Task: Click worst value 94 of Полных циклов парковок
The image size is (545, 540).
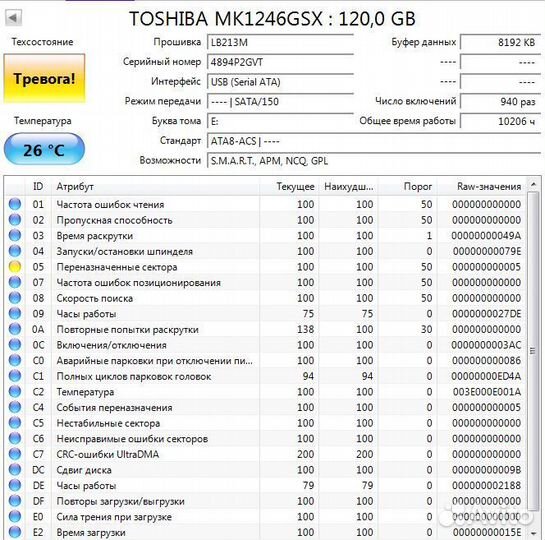Action: coord(367,376)
